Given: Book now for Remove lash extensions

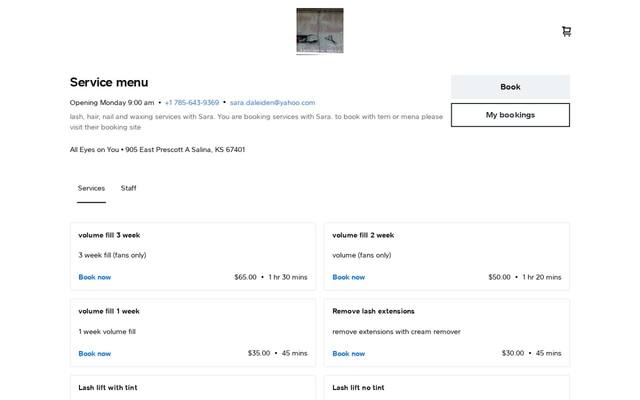Looking at the screenshot, I should (349, 353).
